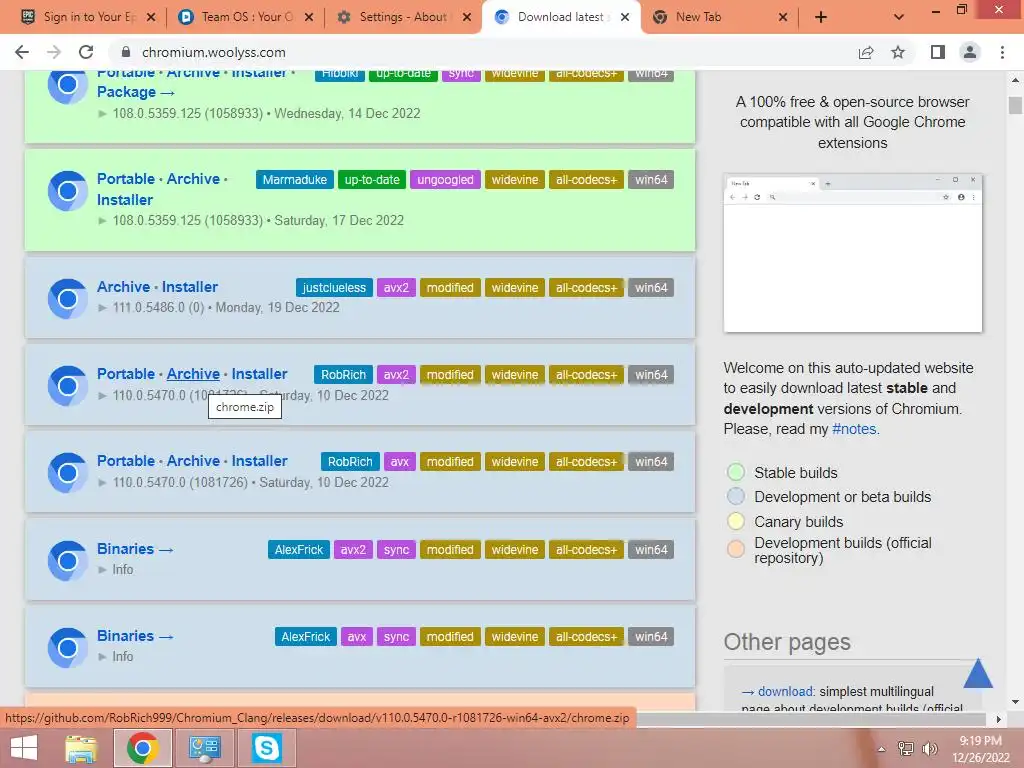Expand Info under AlexFrick avx Binaries
Image resolution: width=1024 pixels, height=768 pixels.
coord(102,656)
